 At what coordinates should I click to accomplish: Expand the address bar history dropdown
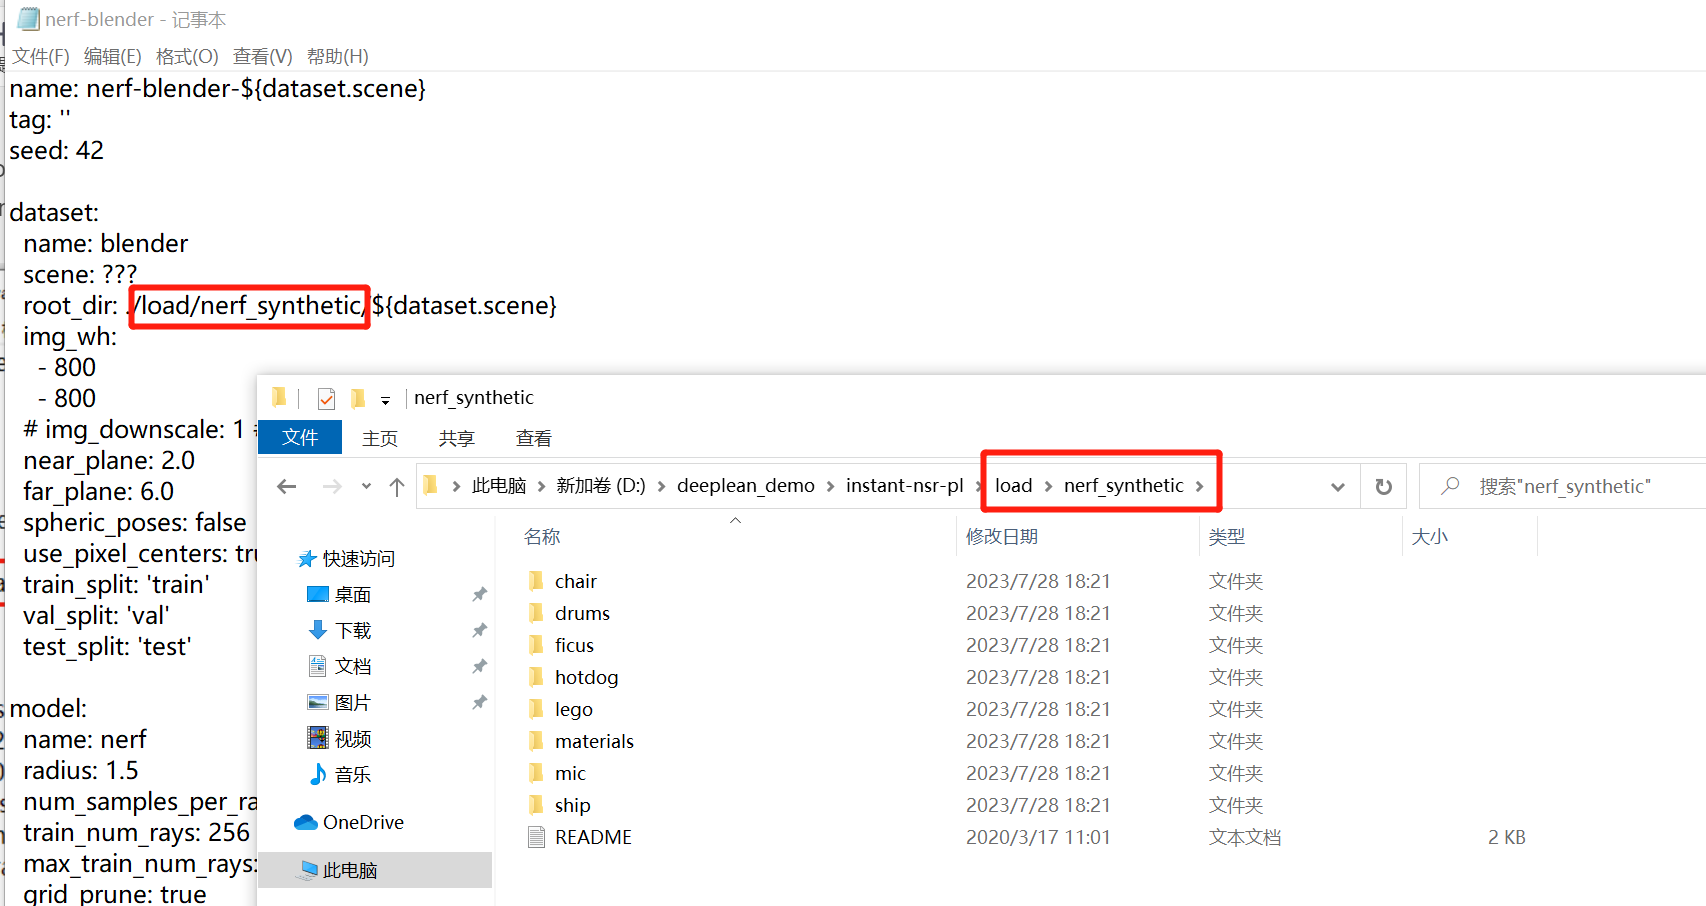point(1337,486)
